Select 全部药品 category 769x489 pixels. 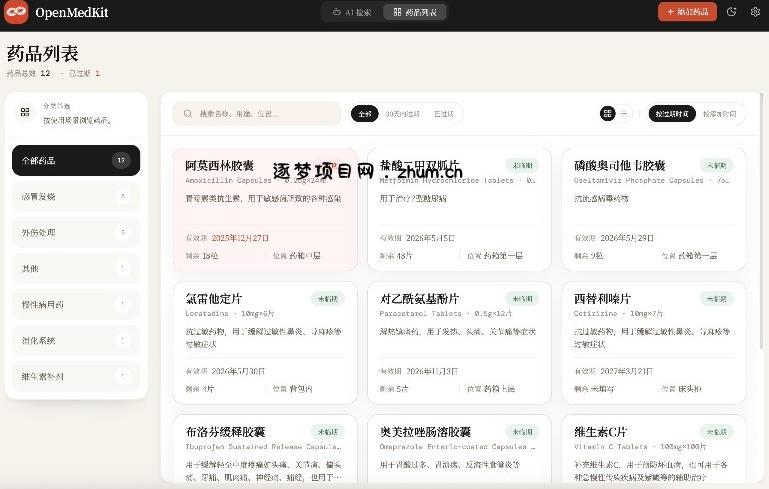pos(76,160)
